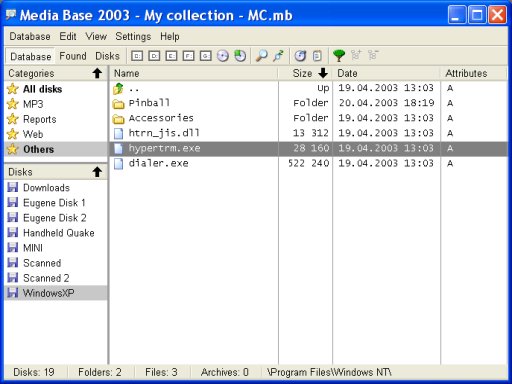
Task: Click the floppy icon next to Downloads
Action: (13, 187)
